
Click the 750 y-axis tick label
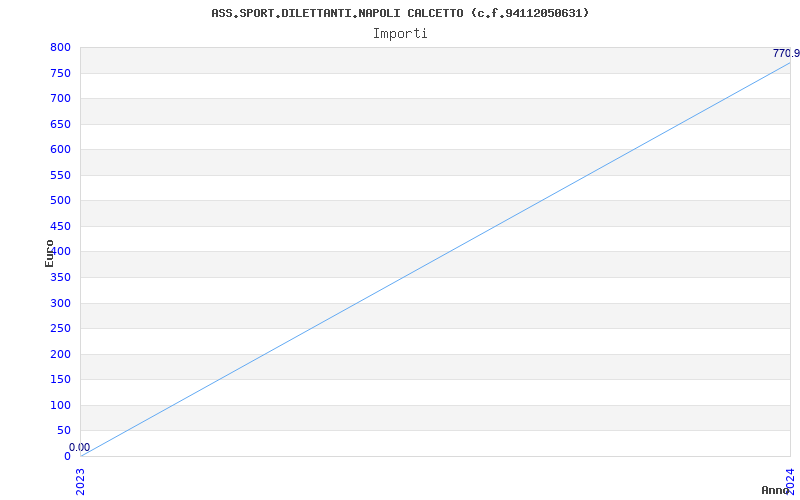click(x=60, y=73)
